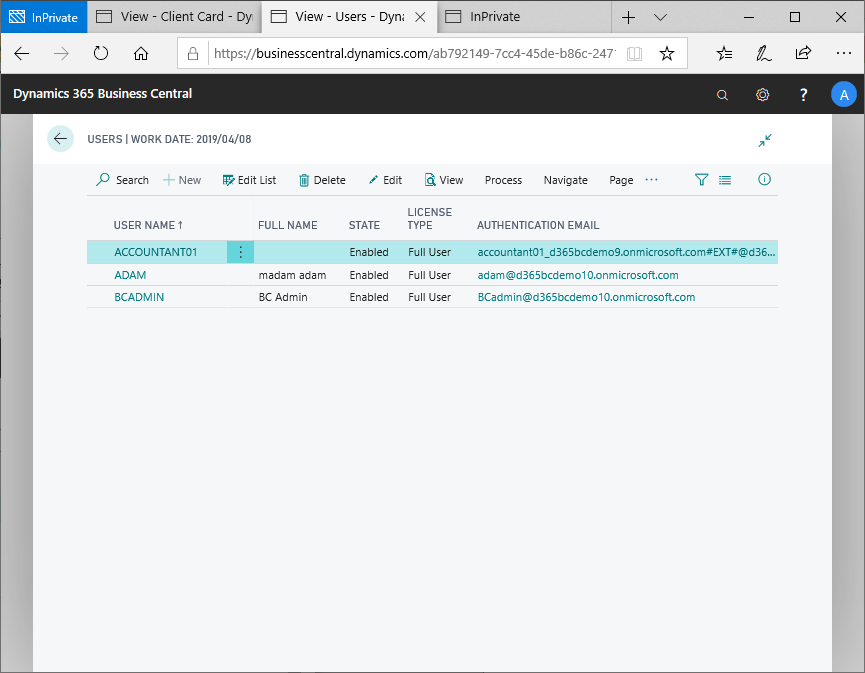The height and width of the screenshot is (673, 865).
Task: Show row options for ACCOUNTANT01
Action: click(x=241, y=252)
